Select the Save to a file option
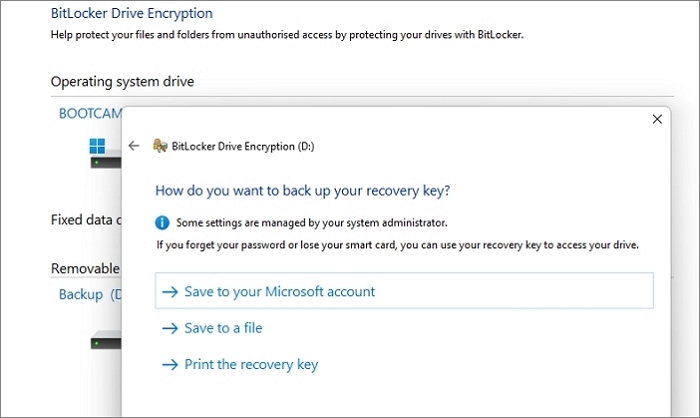Viewport: 700px width, 418px height. pos(223,328)
